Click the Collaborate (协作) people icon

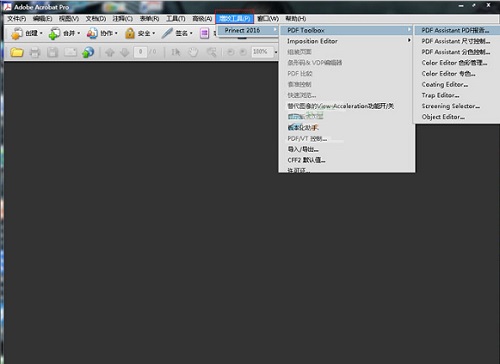92,33
